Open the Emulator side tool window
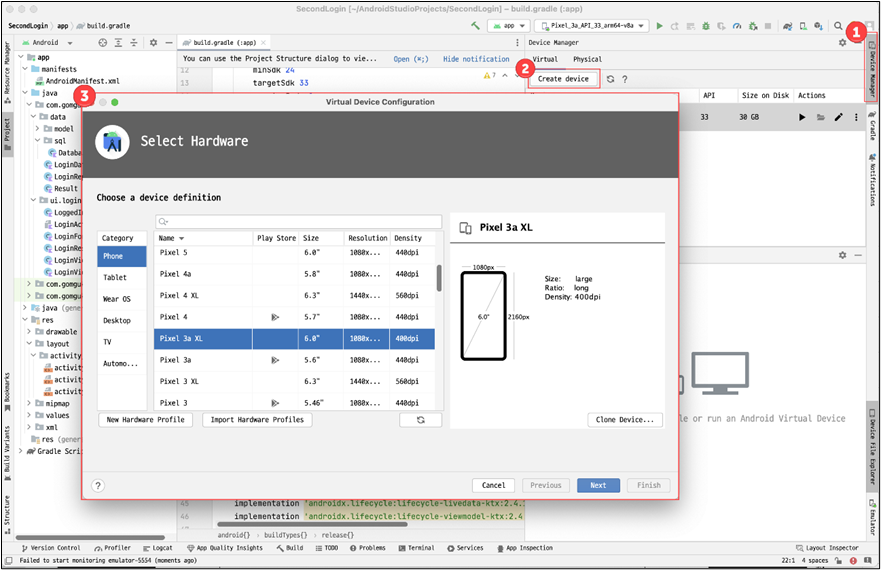Image resolution: width=881 pixels, height=570 pixels. [x=872, y=517]
